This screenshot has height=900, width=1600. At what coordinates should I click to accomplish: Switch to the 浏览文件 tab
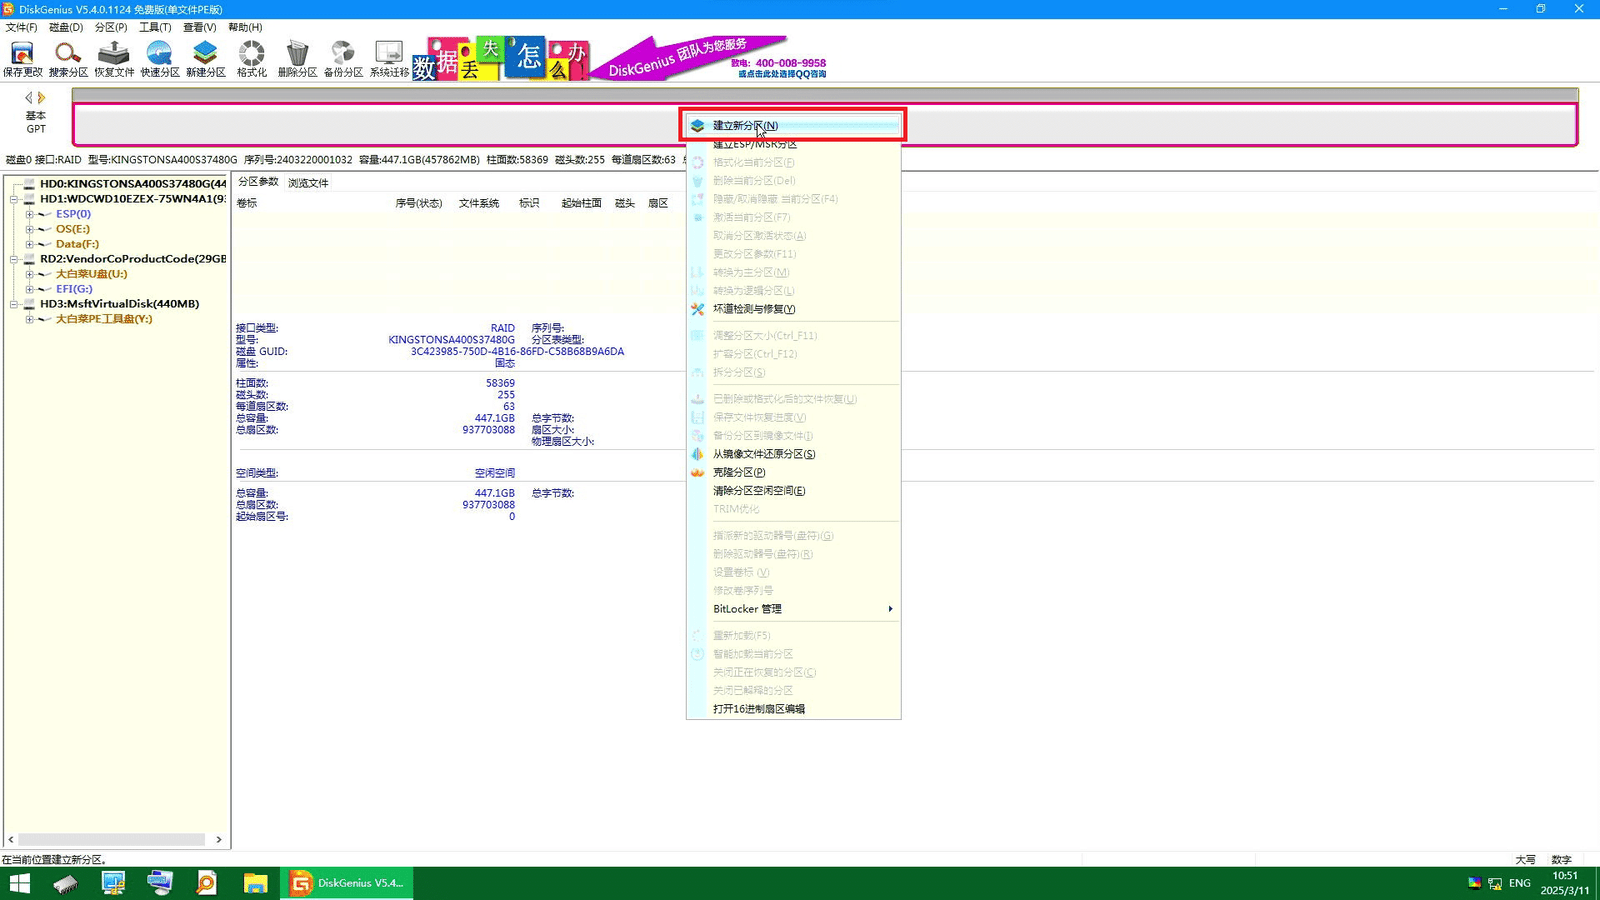tap(308, 183)
